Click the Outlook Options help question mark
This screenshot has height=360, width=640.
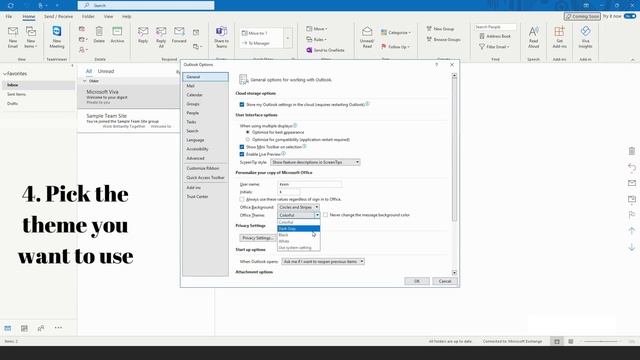tap(436, 65)
